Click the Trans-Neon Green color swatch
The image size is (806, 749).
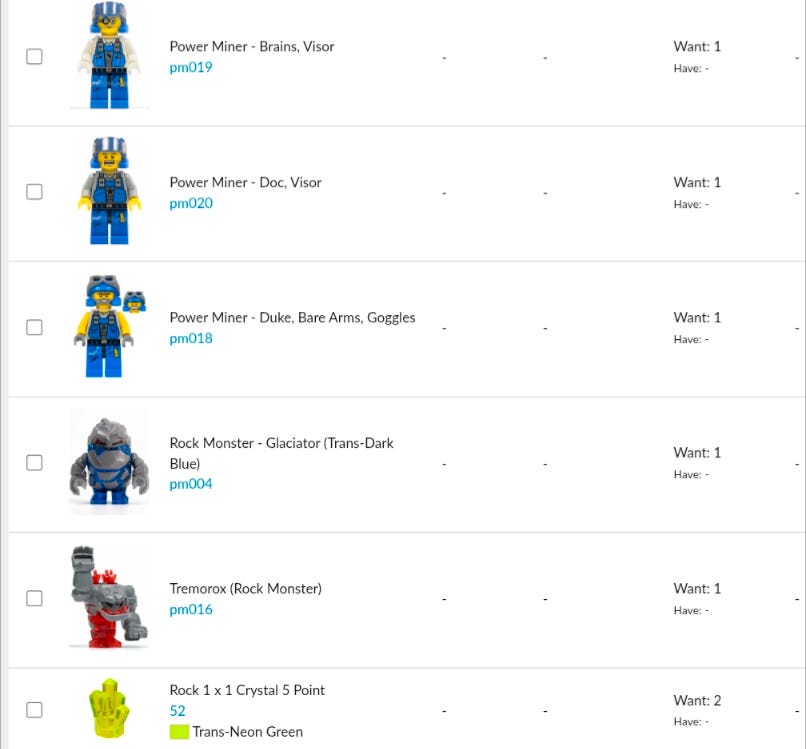pos(179,732)
